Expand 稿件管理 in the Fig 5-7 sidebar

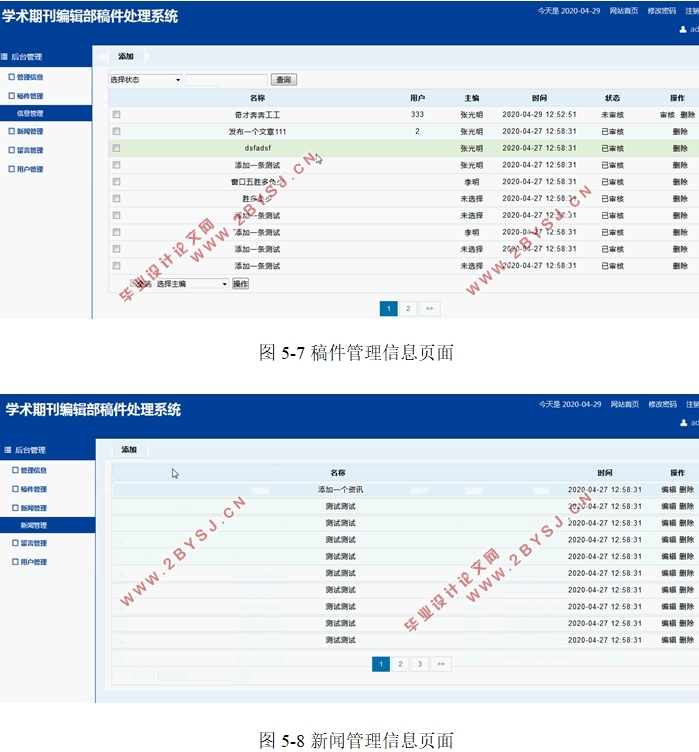[x=30, y=96]
